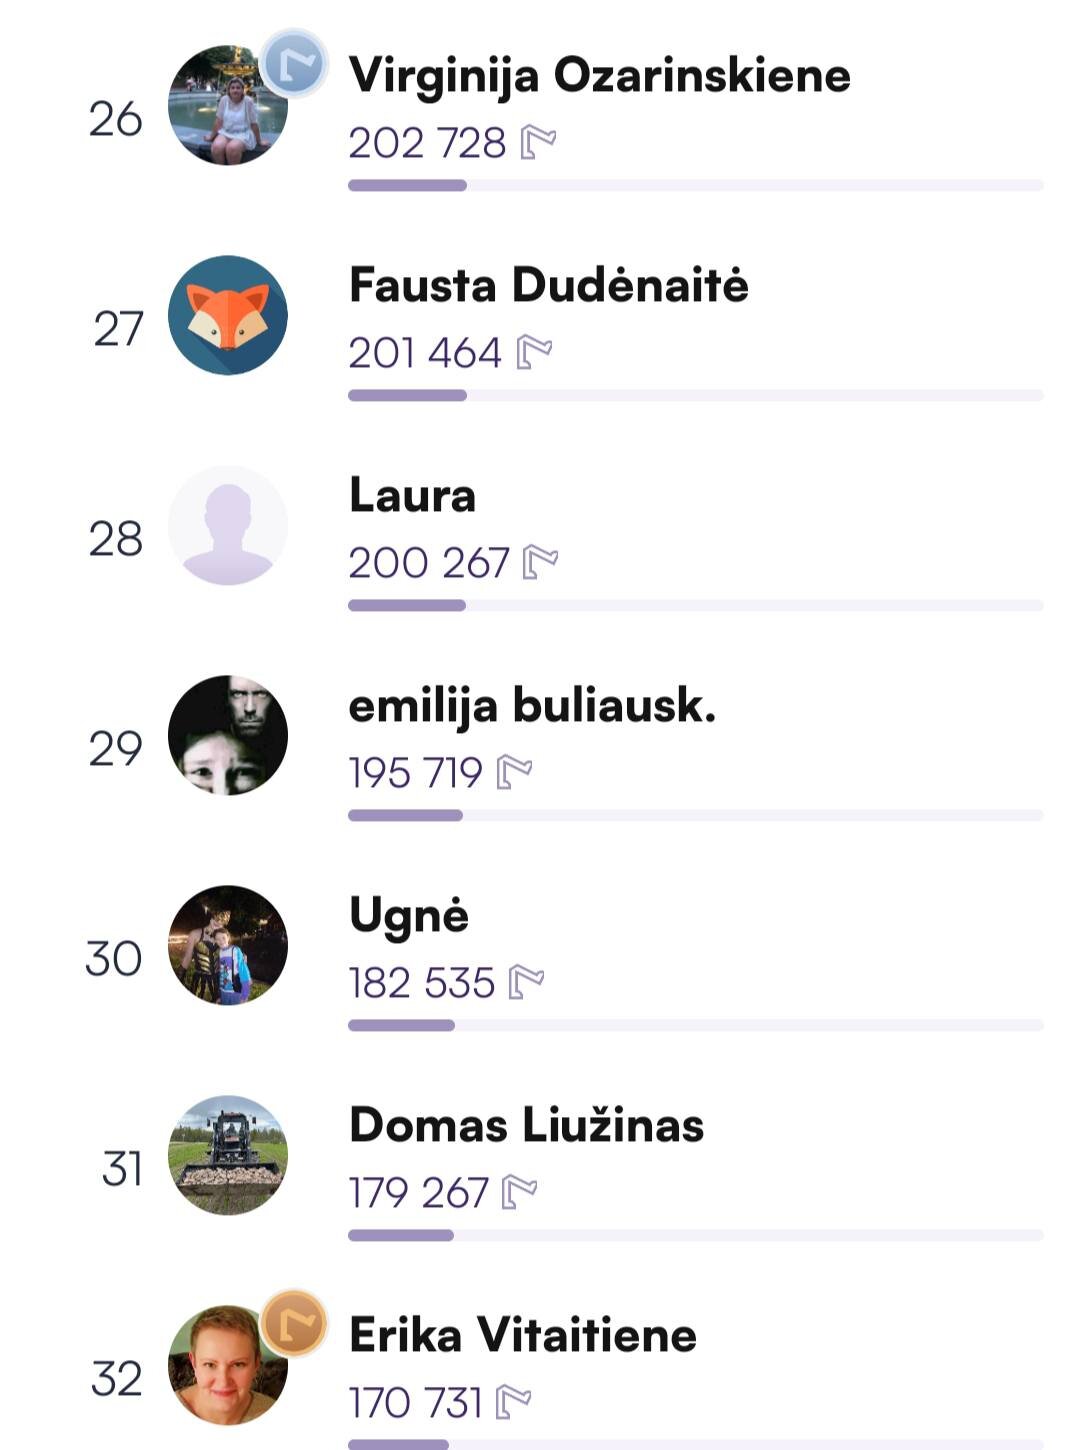Click the flag icon beside 182 535
This screenshot has height=1450, width=1080.
(527, 982)
